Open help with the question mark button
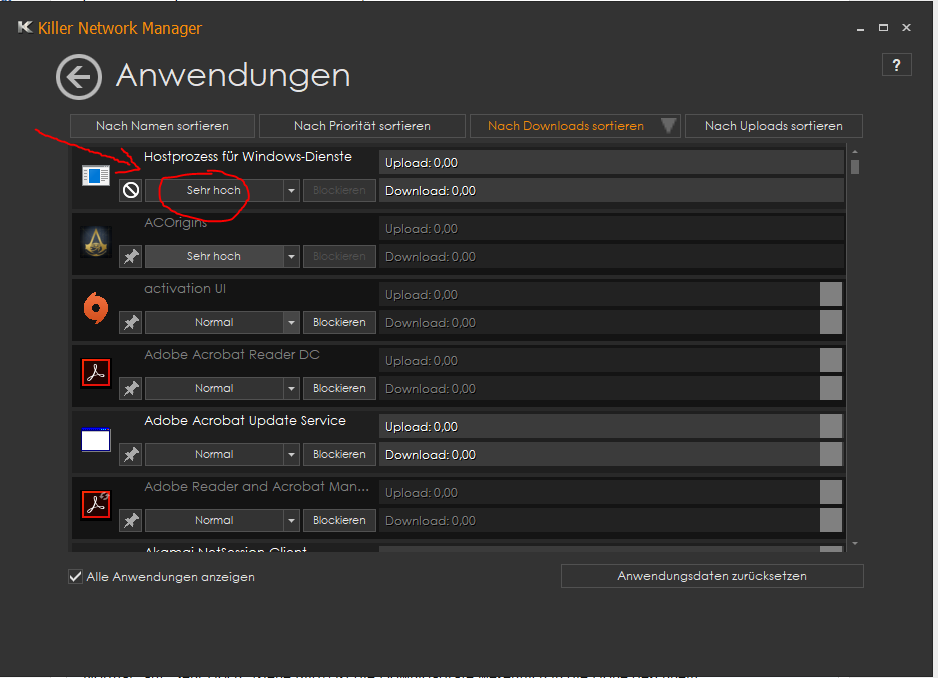This screenshot has height=678, width=938. pyautogui.click(x=896, y=65)
